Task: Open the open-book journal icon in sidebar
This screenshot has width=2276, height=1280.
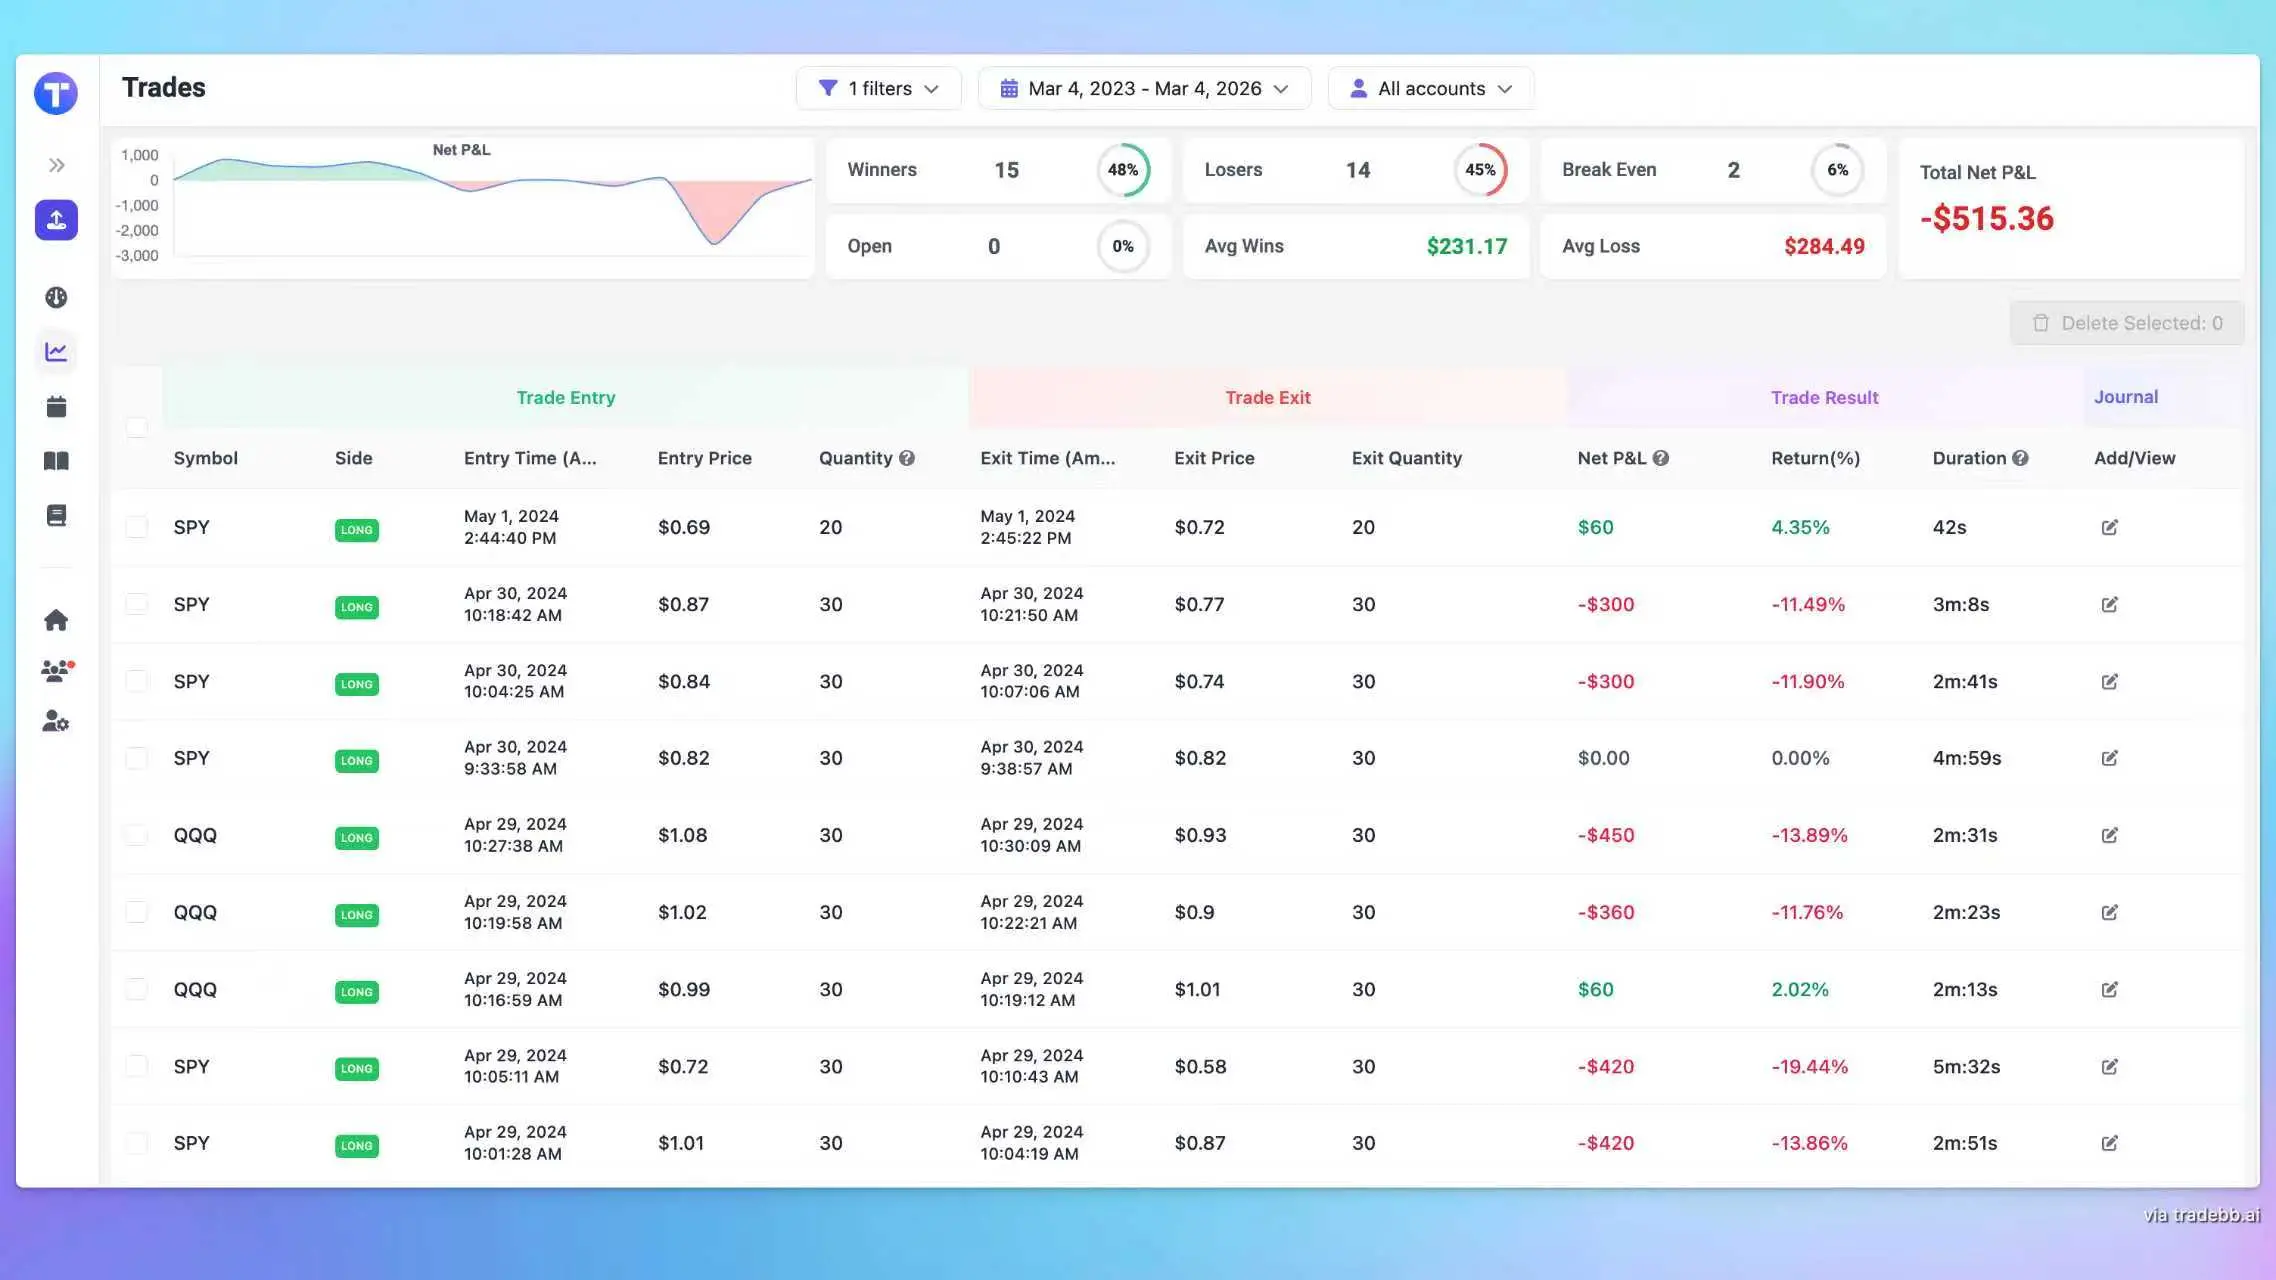Action: click(x=56, y=461)
